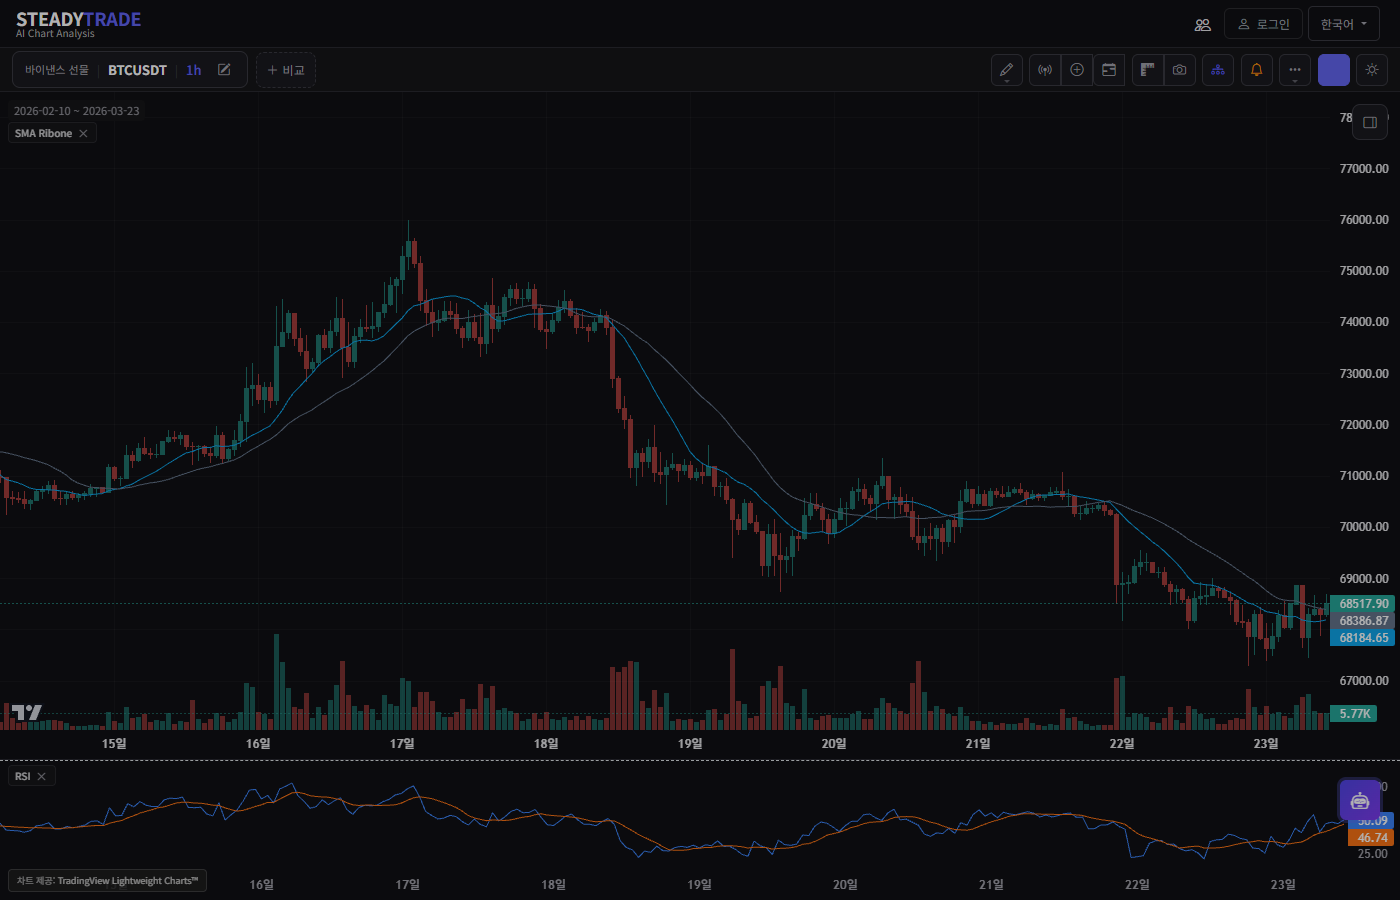Click the circled plus add-indicator icon
Viewport: 1400px width, 900px height.
(x=1077, y=70)
